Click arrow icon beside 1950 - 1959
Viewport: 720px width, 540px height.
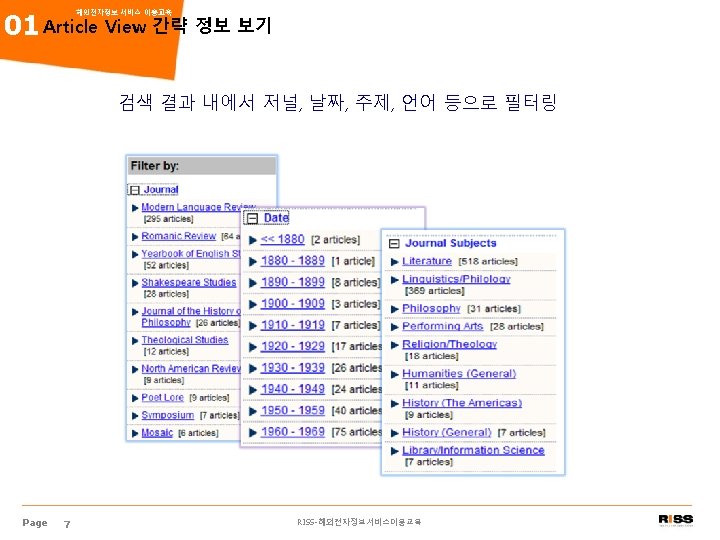(253, 411)
